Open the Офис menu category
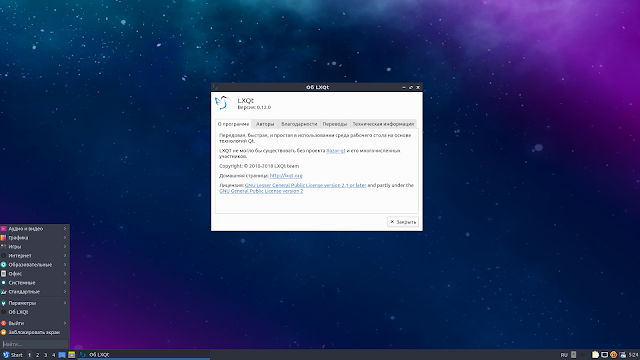 35,273
